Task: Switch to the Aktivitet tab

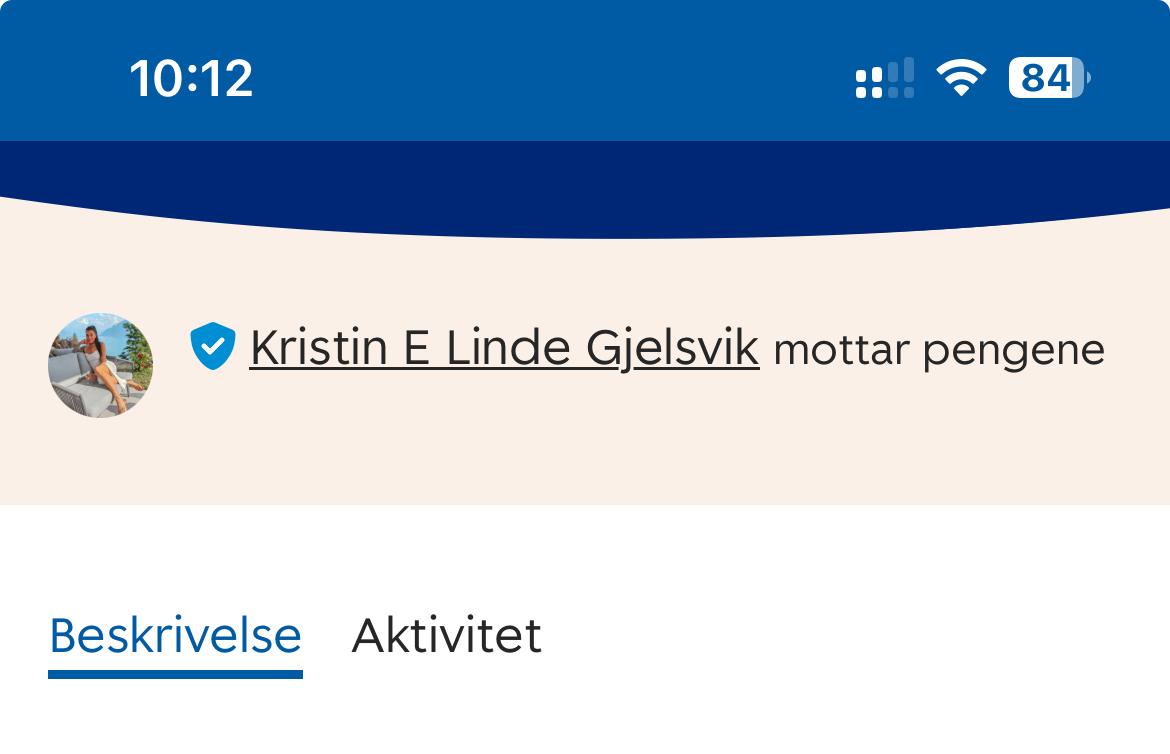Action: (x=446, y=635)
